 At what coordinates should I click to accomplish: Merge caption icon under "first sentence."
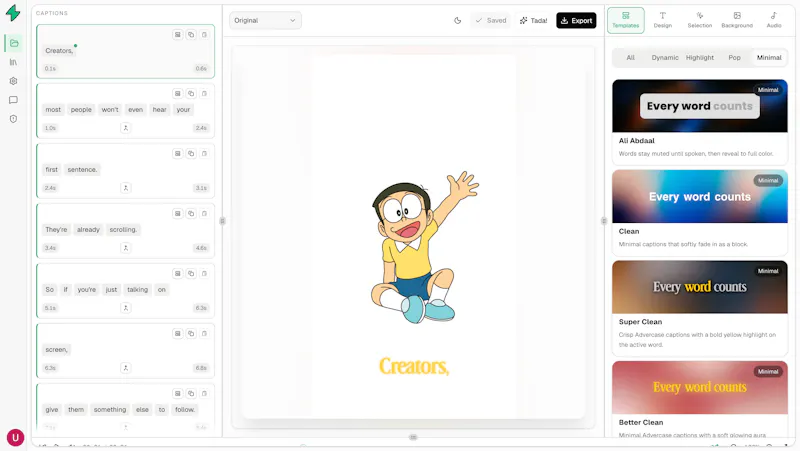126,188
